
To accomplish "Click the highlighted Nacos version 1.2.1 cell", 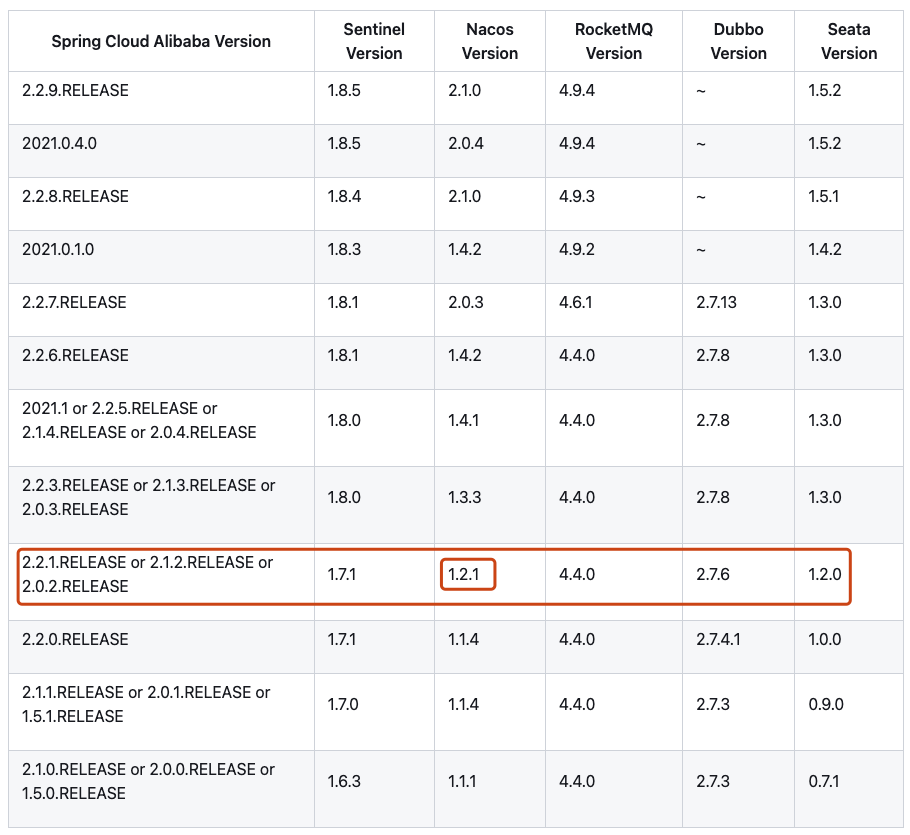I will 465,575.
